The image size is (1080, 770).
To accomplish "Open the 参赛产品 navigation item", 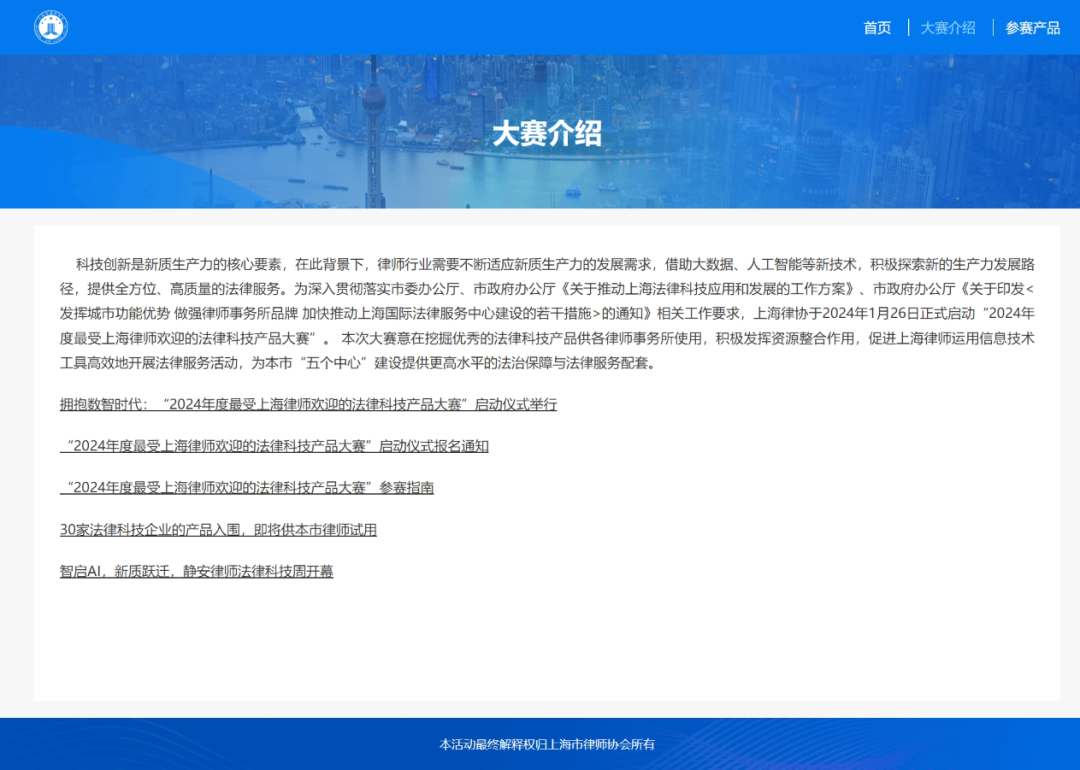I will (x=1033, y=28).
